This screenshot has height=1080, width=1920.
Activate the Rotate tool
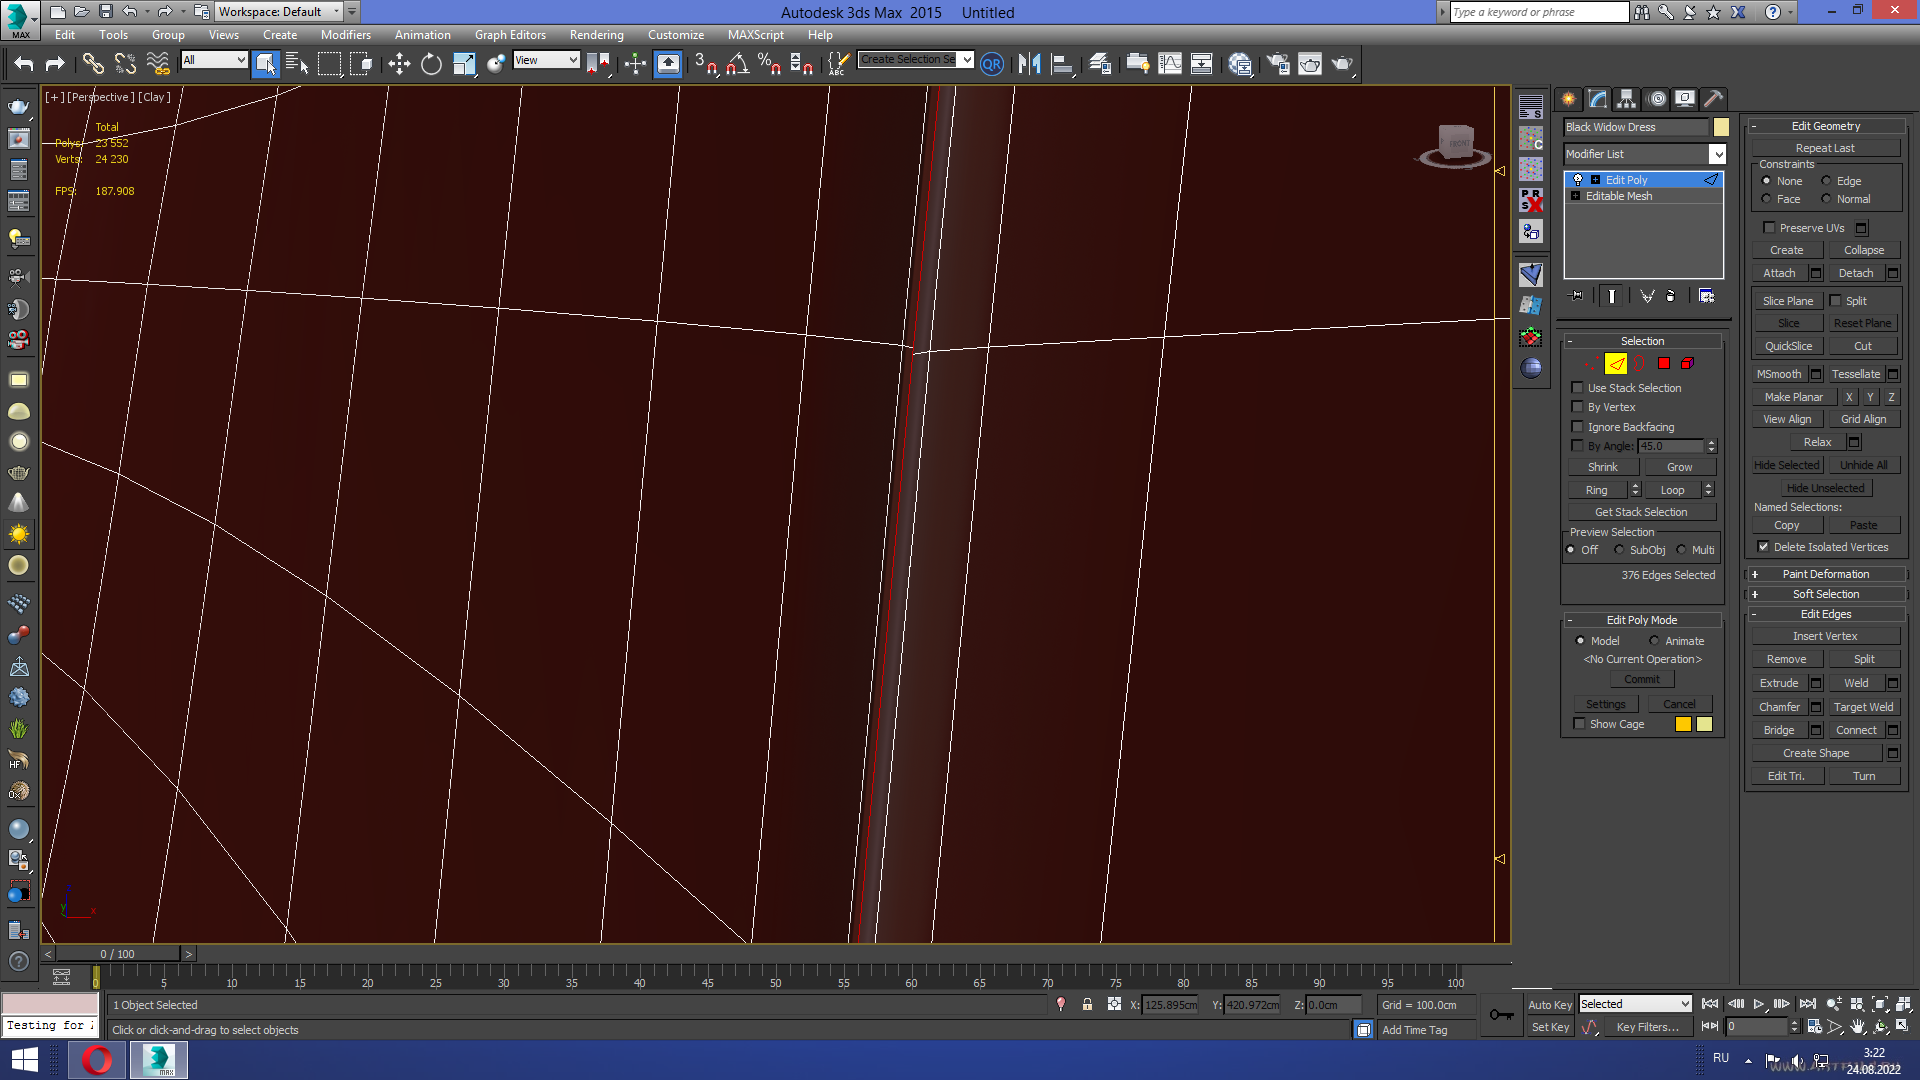coord(431,64)
